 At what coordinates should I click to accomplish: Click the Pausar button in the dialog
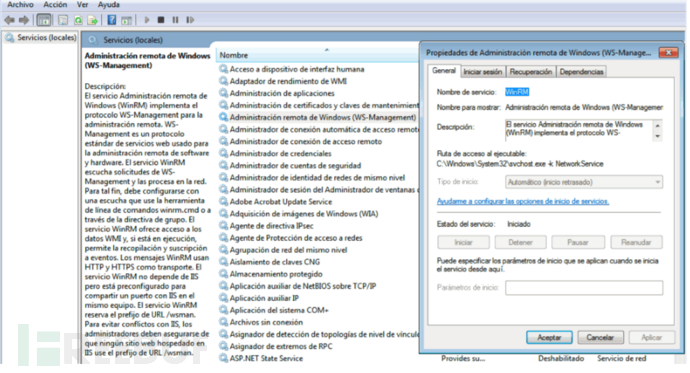pyautogui.click(x=578, y=242)
